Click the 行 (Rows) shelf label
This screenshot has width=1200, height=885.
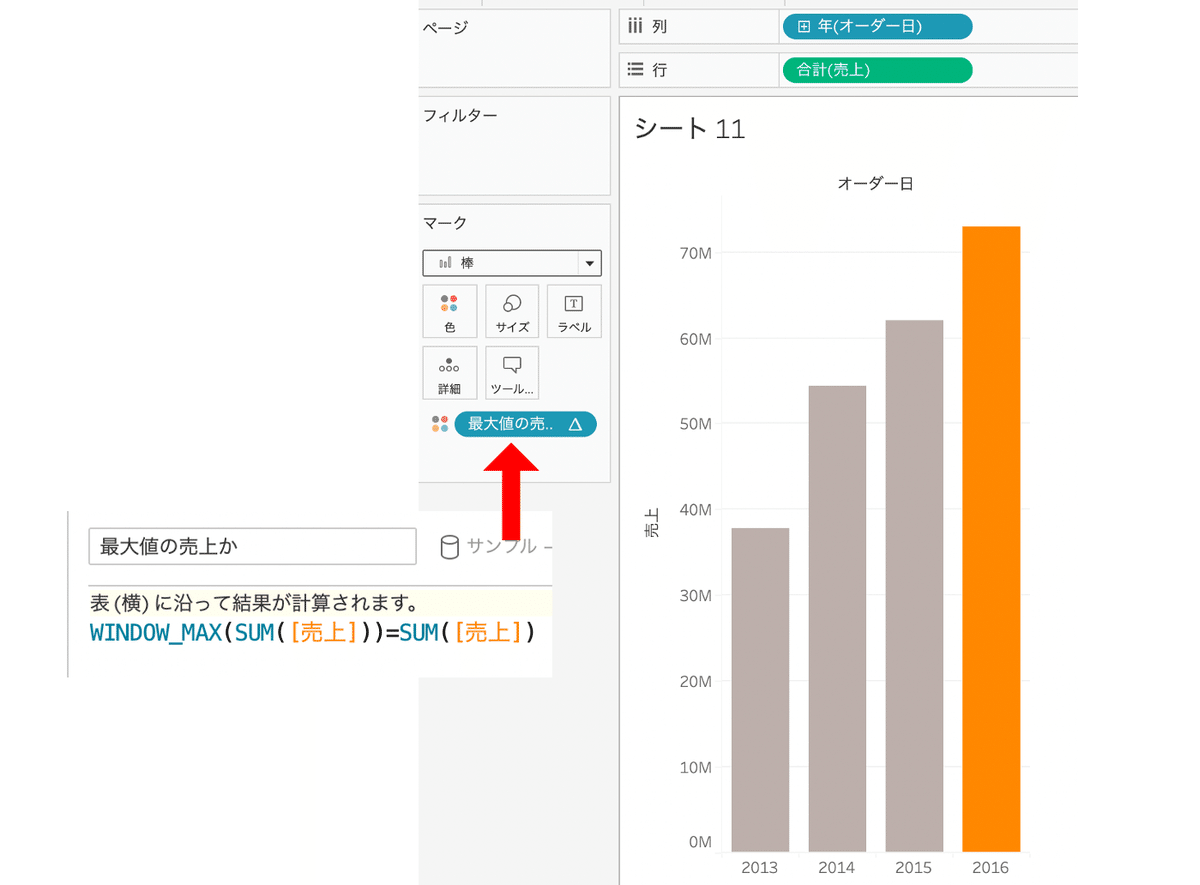pyautogui.click(x=660, y=69)
